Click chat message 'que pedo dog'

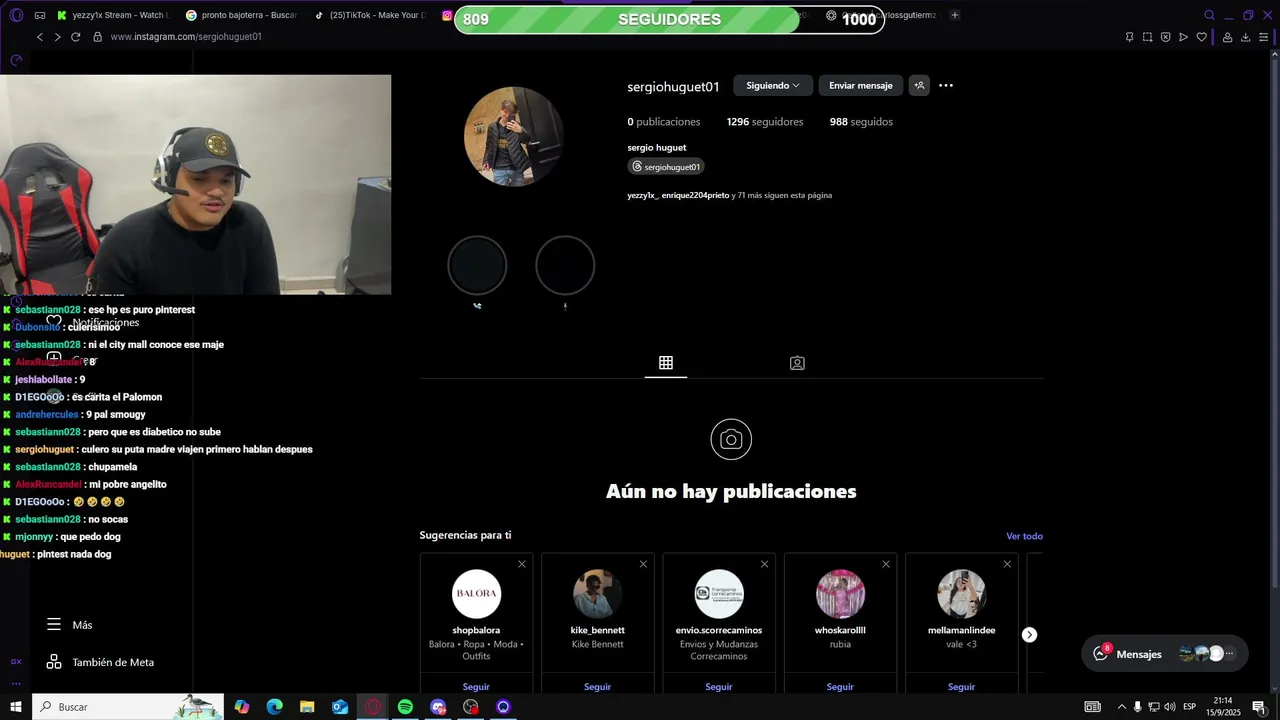[x=89, y=537]
